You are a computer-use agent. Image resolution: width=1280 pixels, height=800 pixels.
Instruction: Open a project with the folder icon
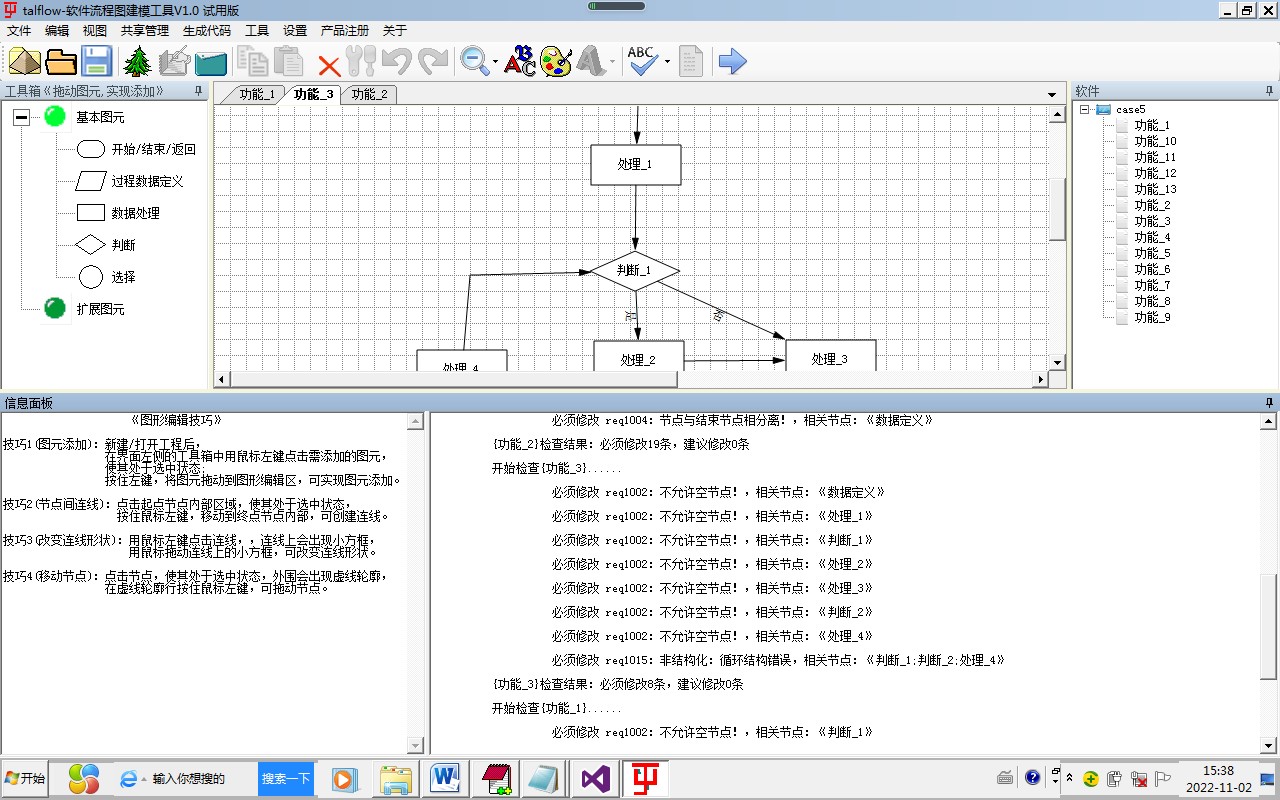61,62
